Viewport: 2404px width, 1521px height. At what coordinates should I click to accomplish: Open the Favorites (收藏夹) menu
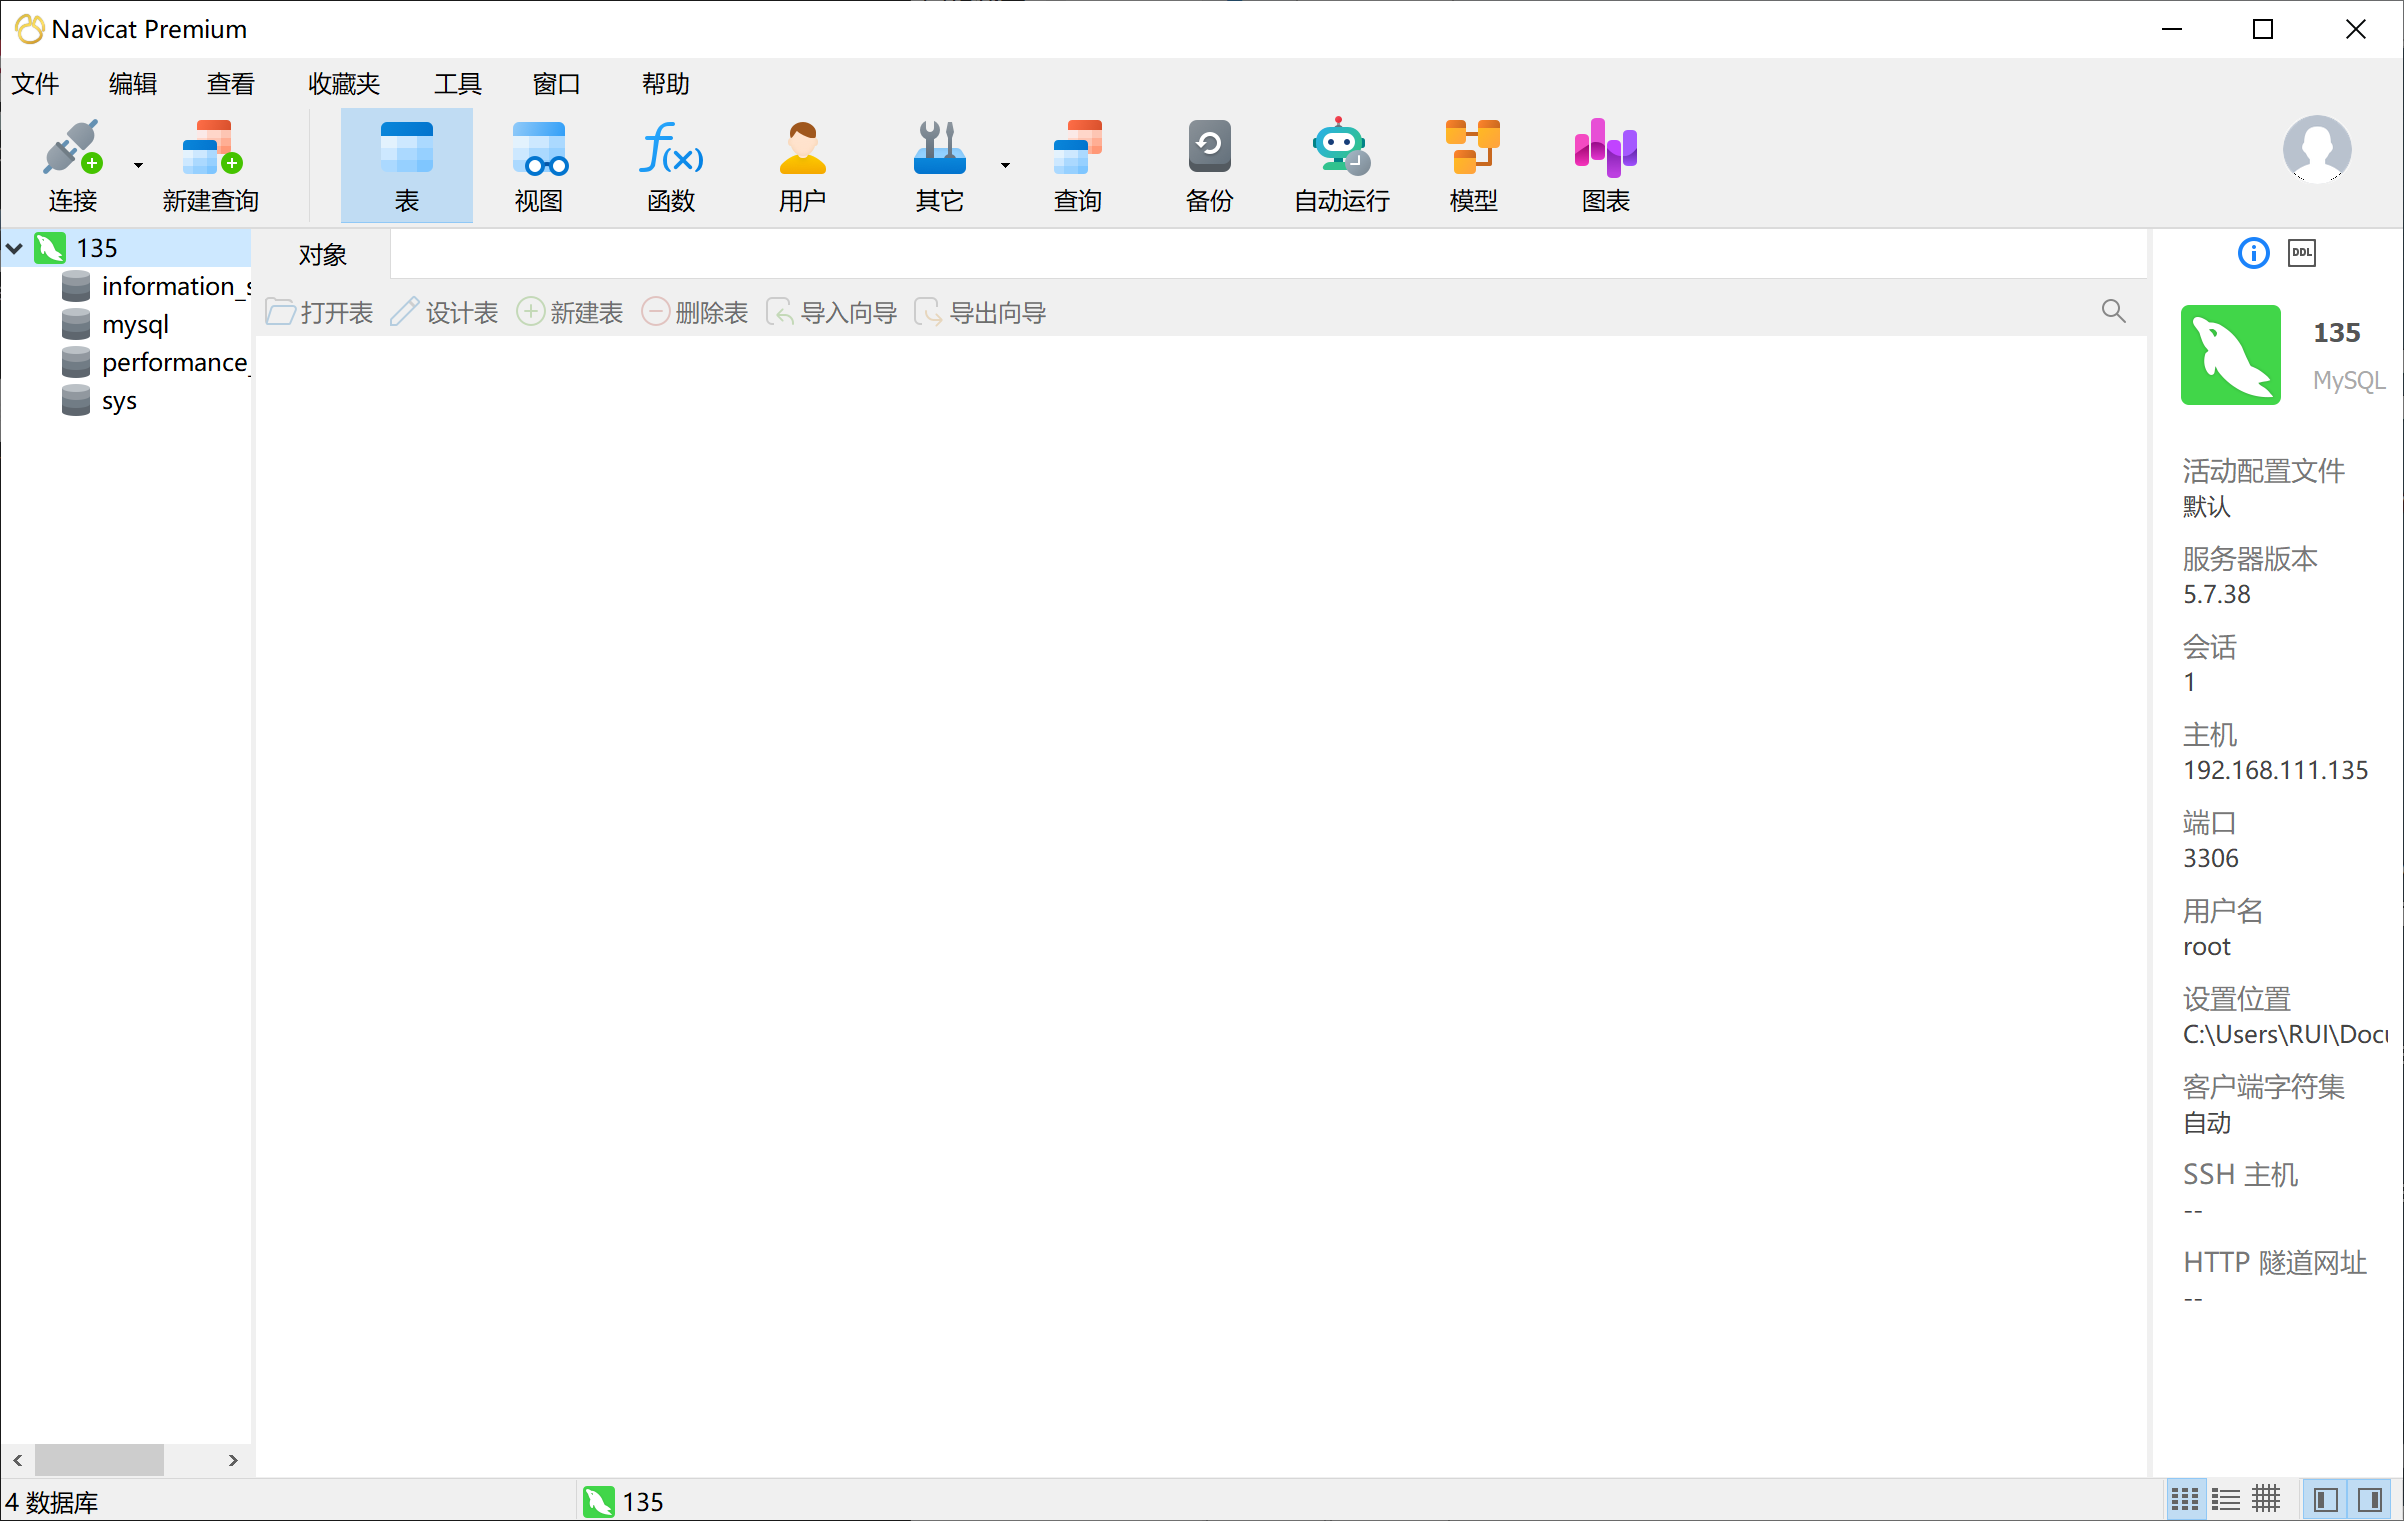click(344, 84)
